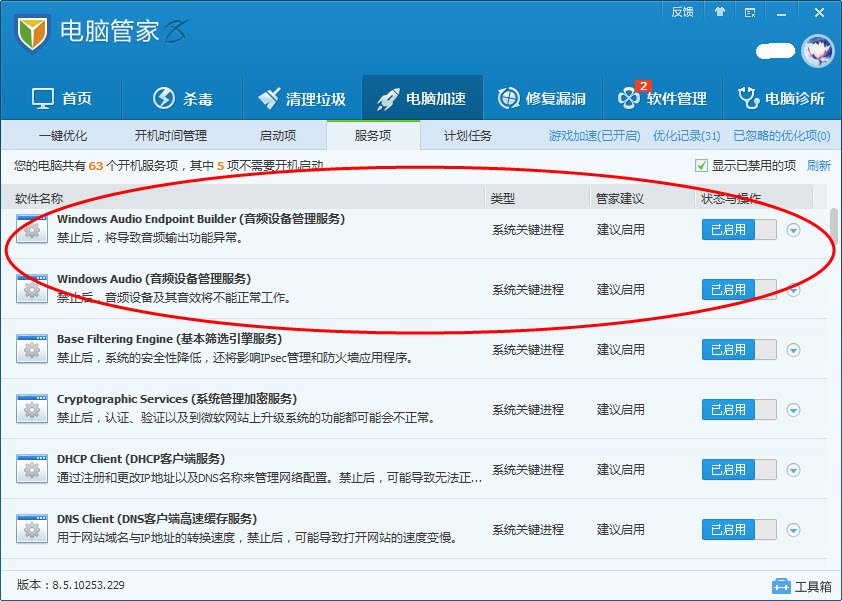Select Base Filtering Engine service name
Image resolution: width=842 pixels, height=601 pixels.
point(169,339)
